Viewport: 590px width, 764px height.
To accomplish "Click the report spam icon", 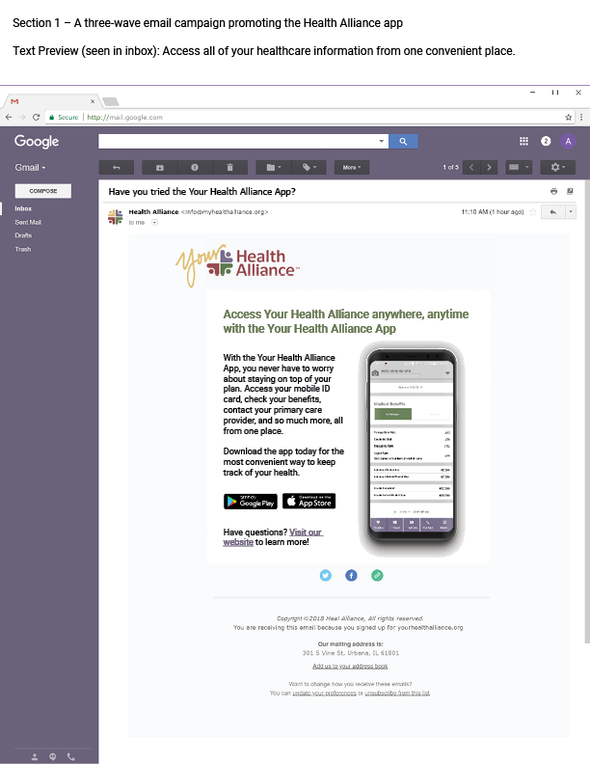I will point(194,167).
